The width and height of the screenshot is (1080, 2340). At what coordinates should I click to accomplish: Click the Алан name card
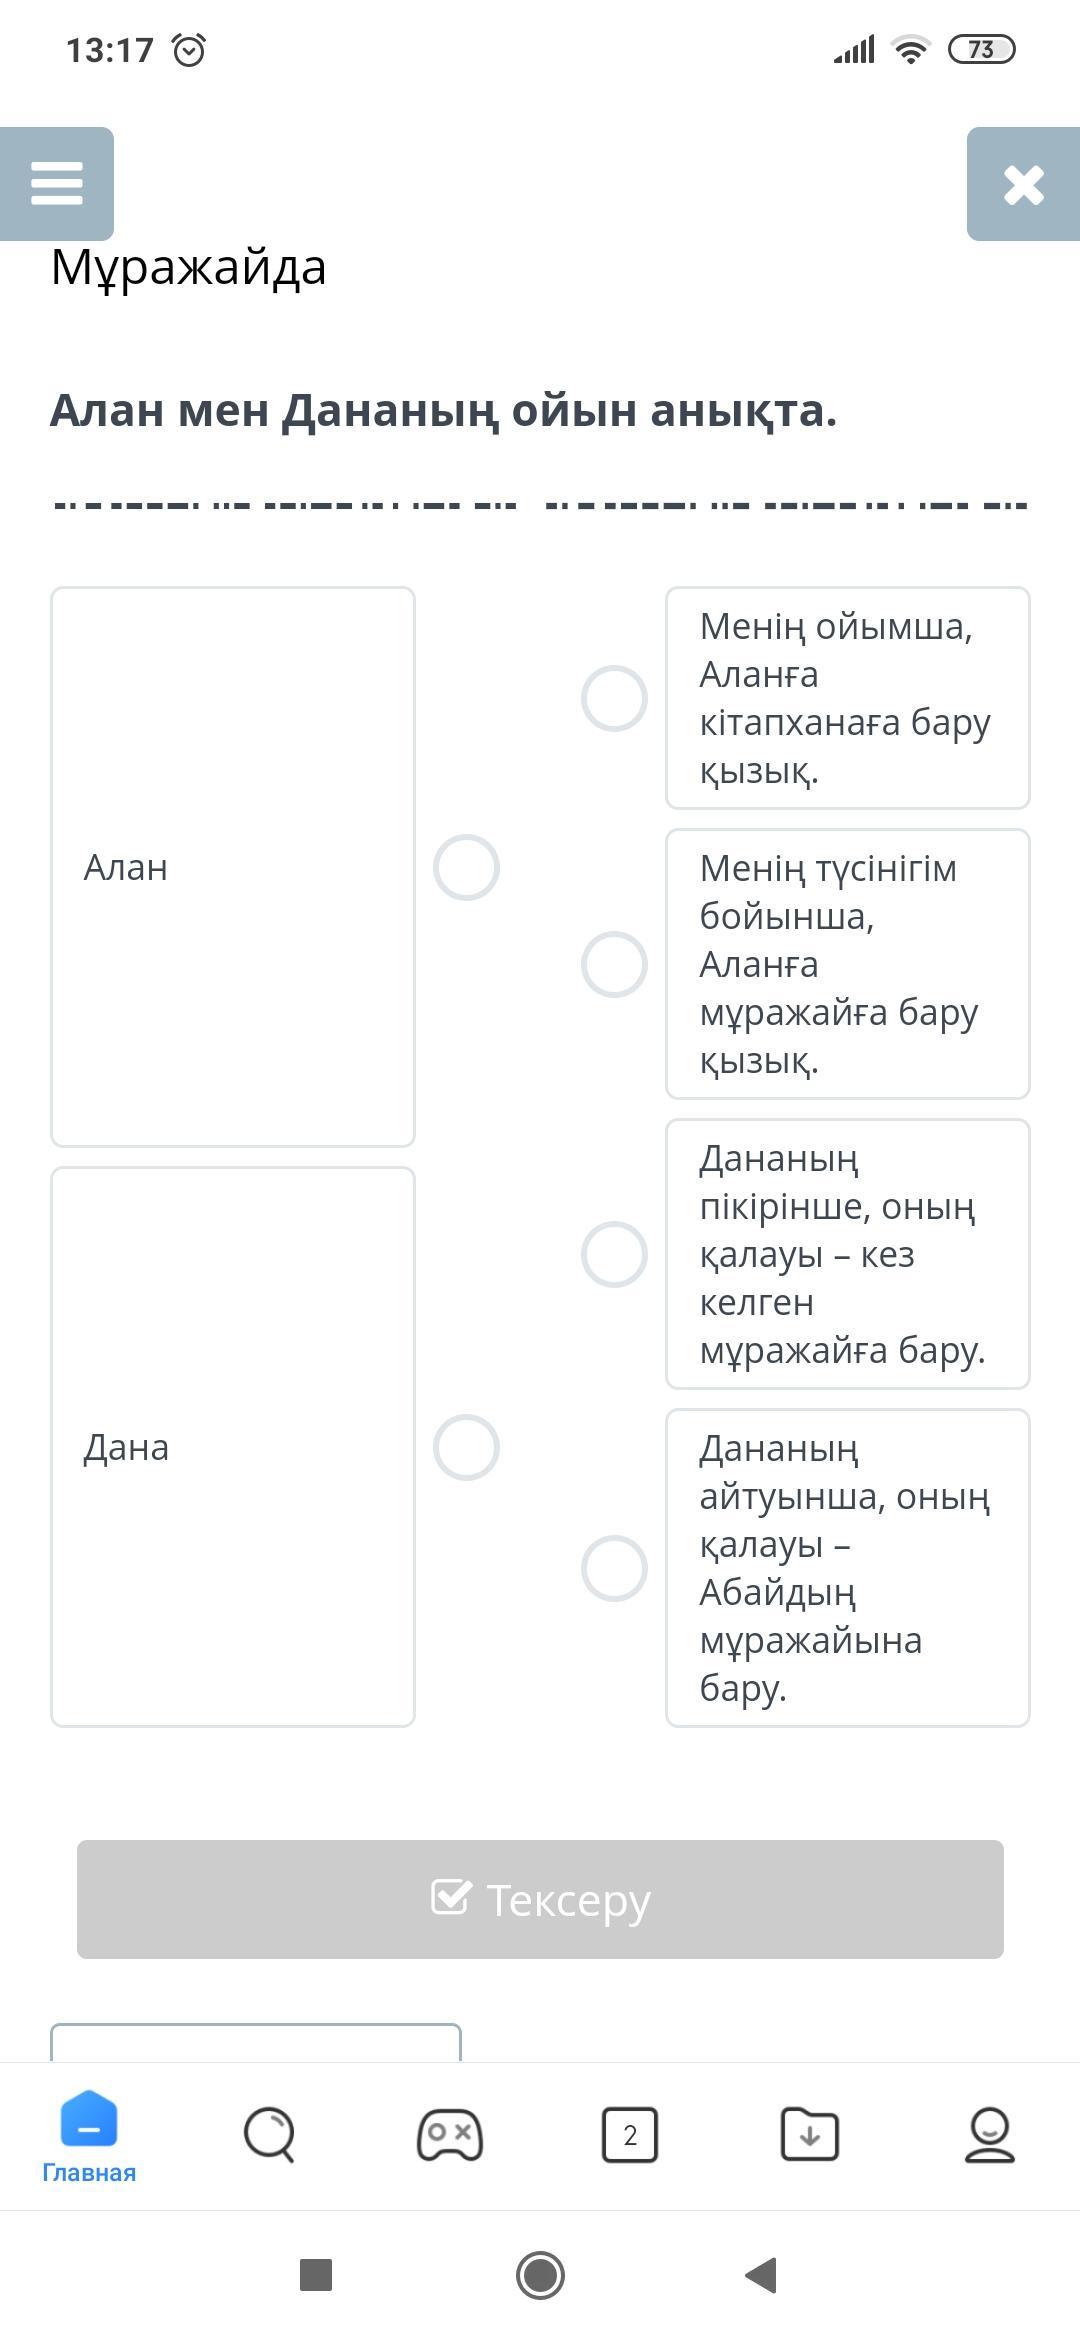[232, 867]
